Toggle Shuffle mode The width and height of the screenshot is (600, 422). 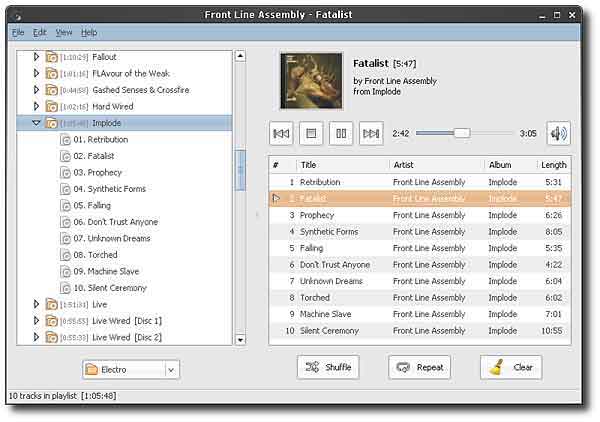(327, 367)
